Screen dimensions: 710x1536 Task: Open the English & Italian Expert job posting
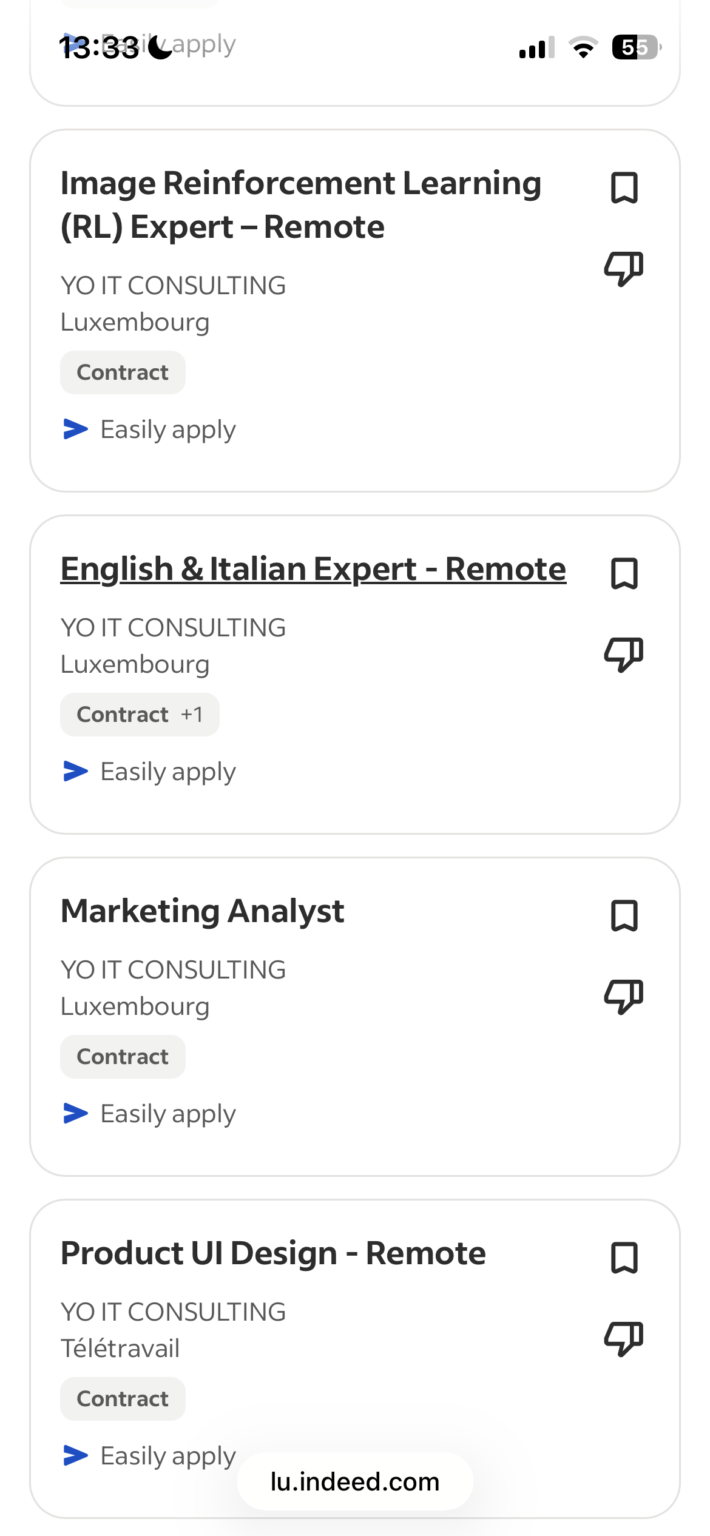coord(312,568)
